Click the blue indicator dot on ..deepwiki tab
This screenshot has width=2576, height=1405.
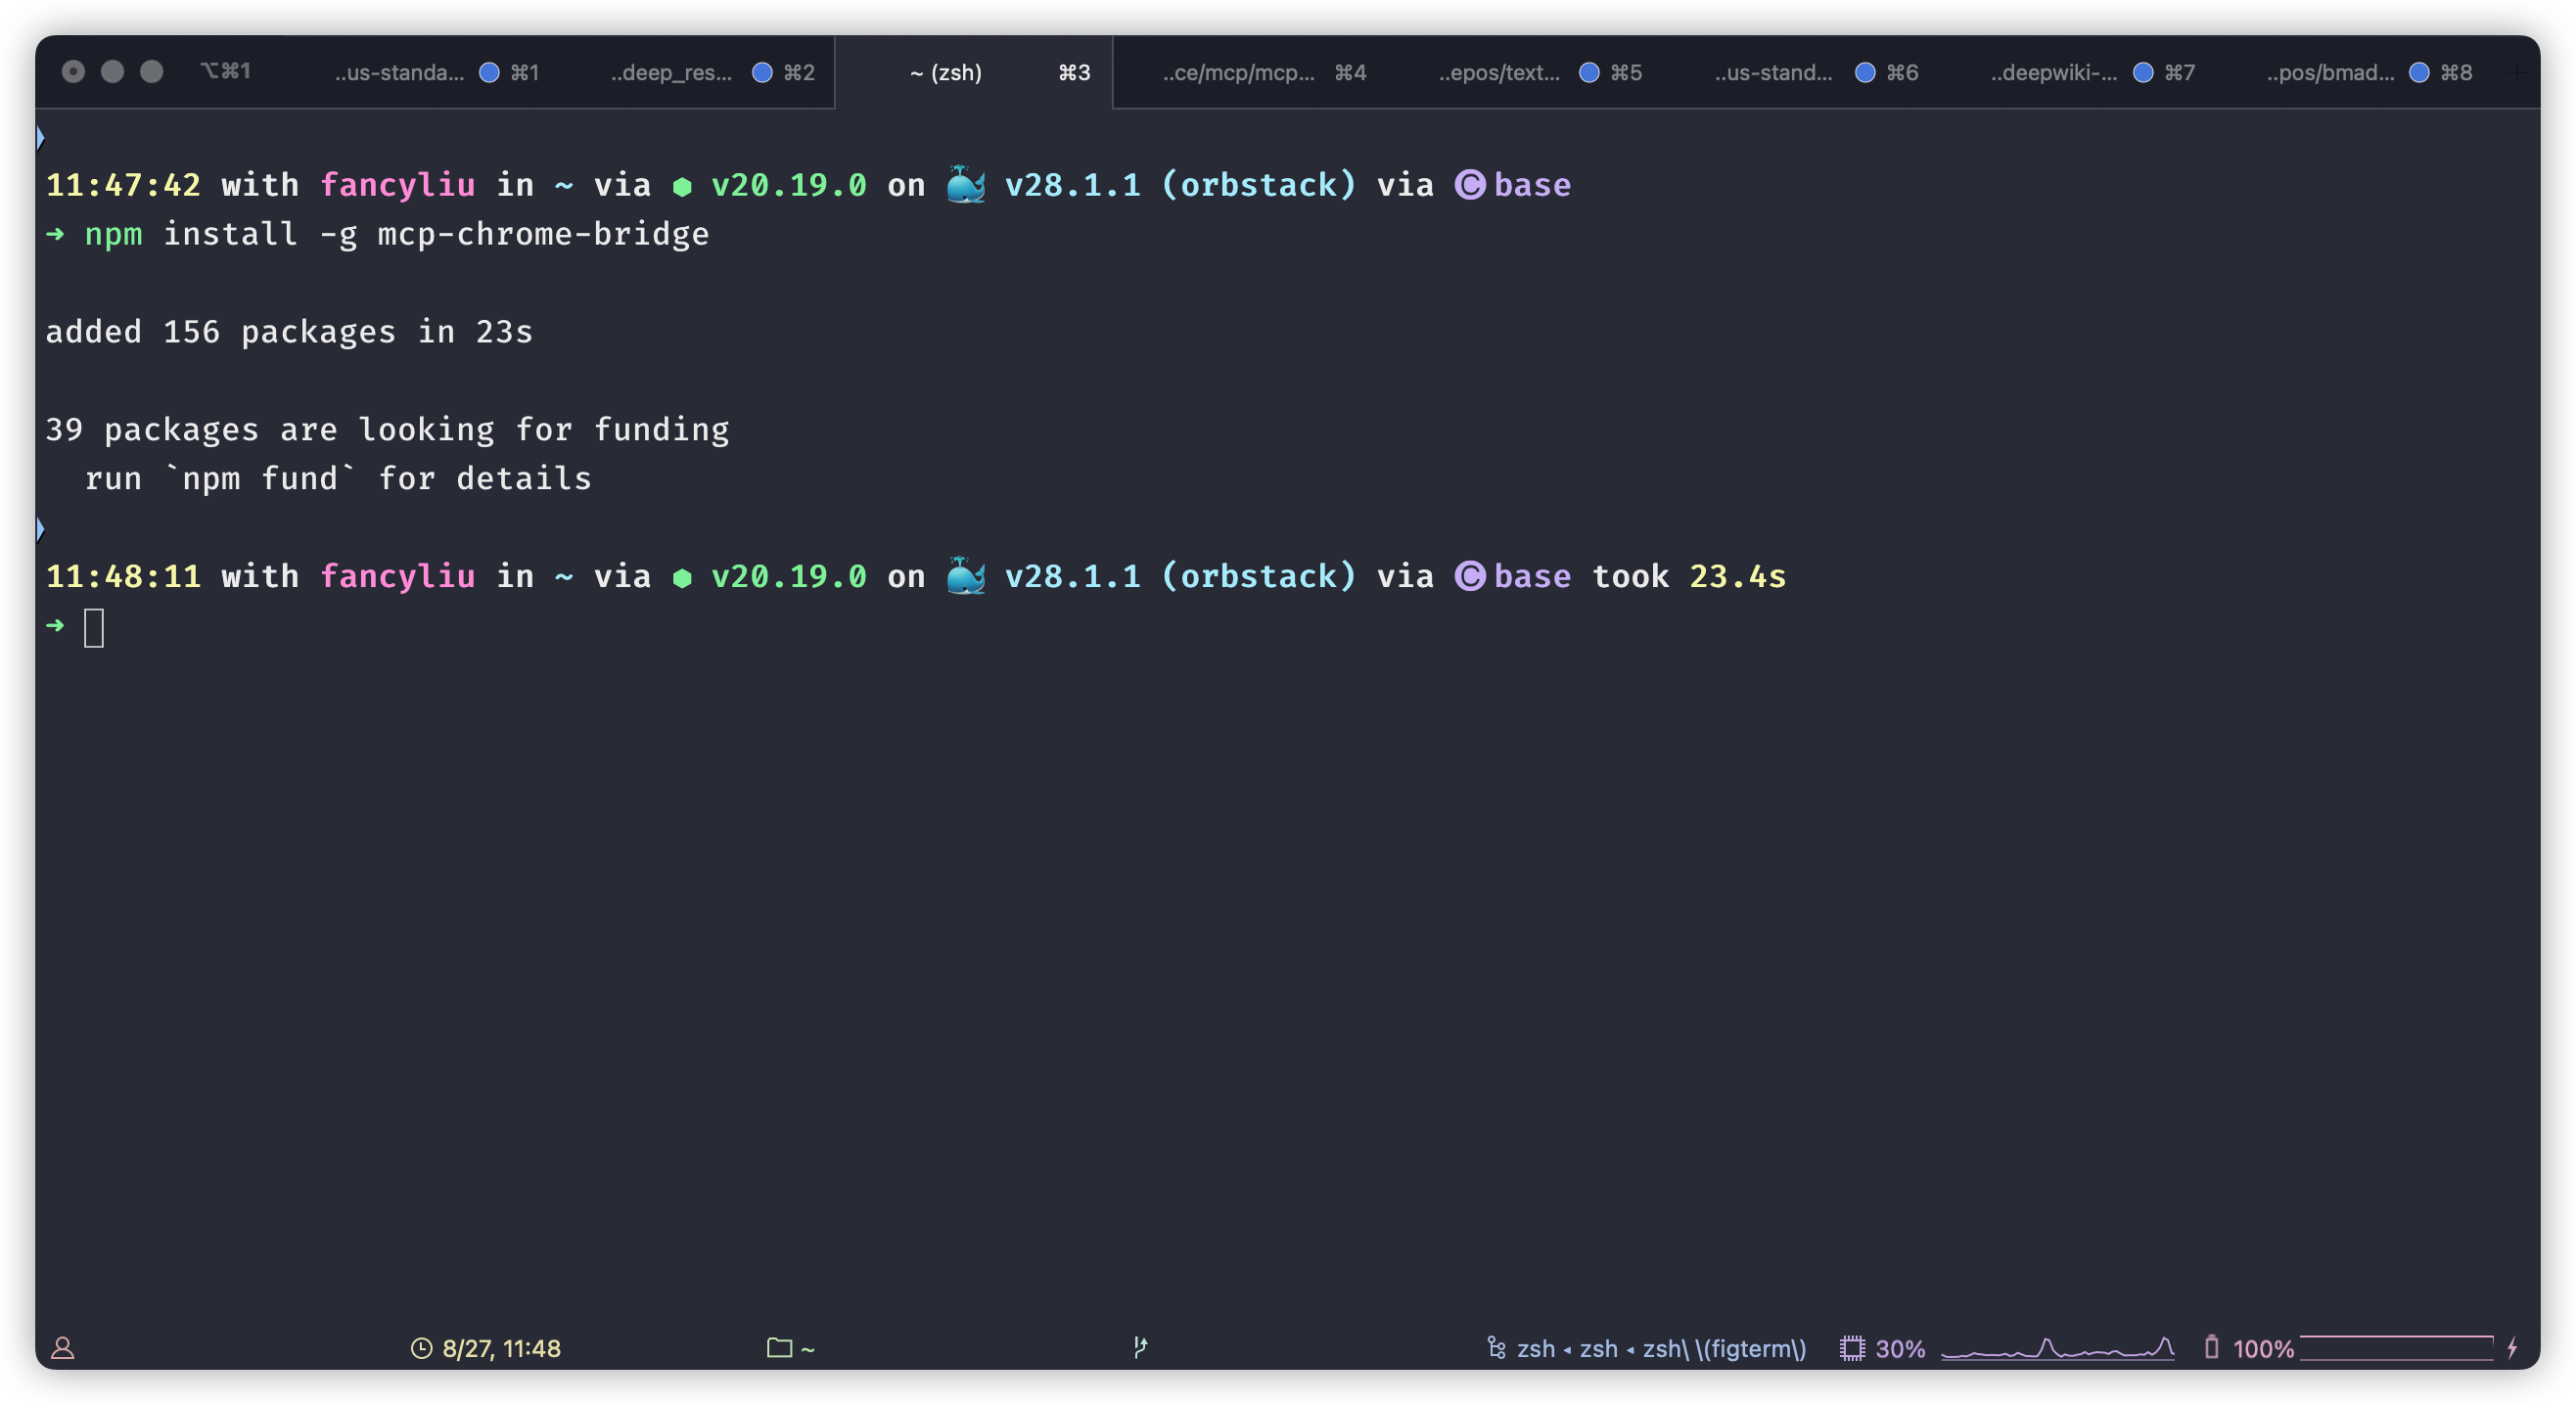pos(2143,72)
